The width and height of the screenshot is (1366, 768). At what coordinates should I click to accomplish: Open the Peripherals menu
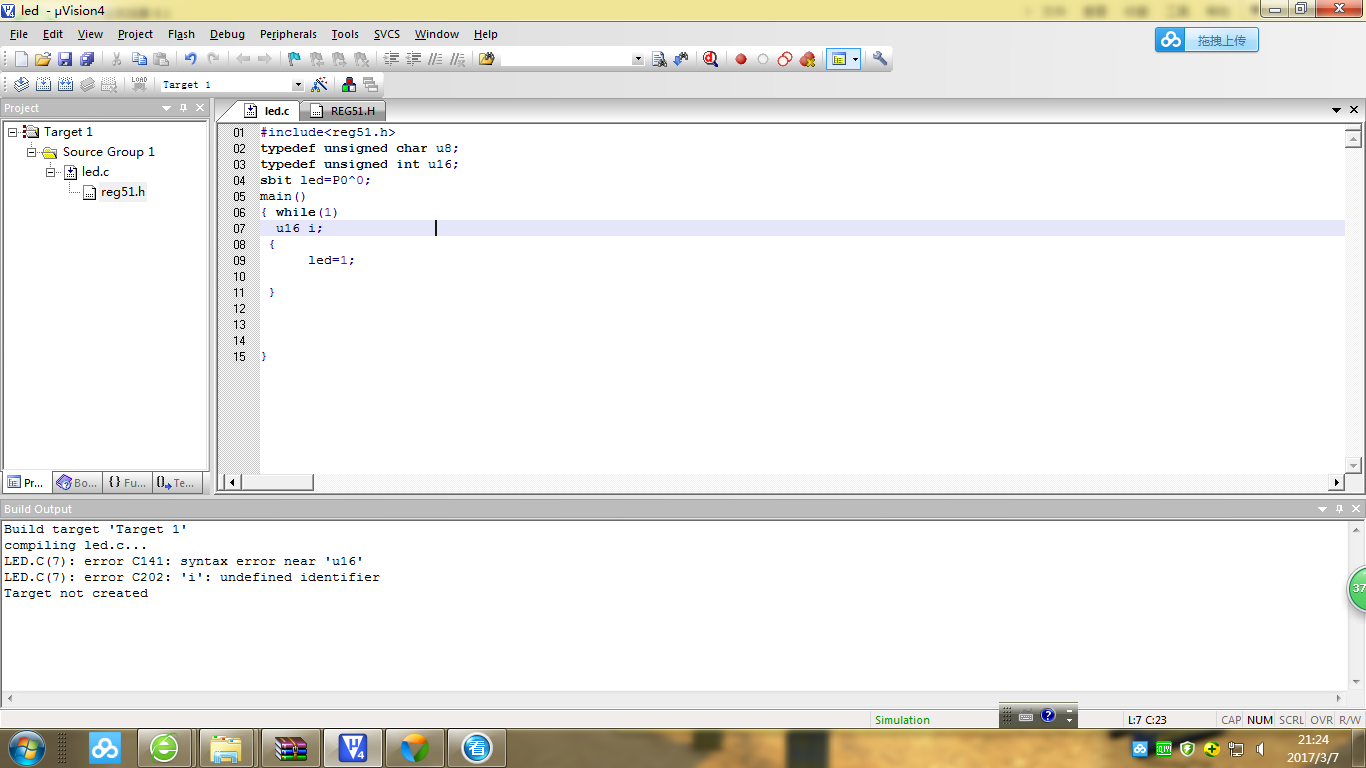[288, 34]
